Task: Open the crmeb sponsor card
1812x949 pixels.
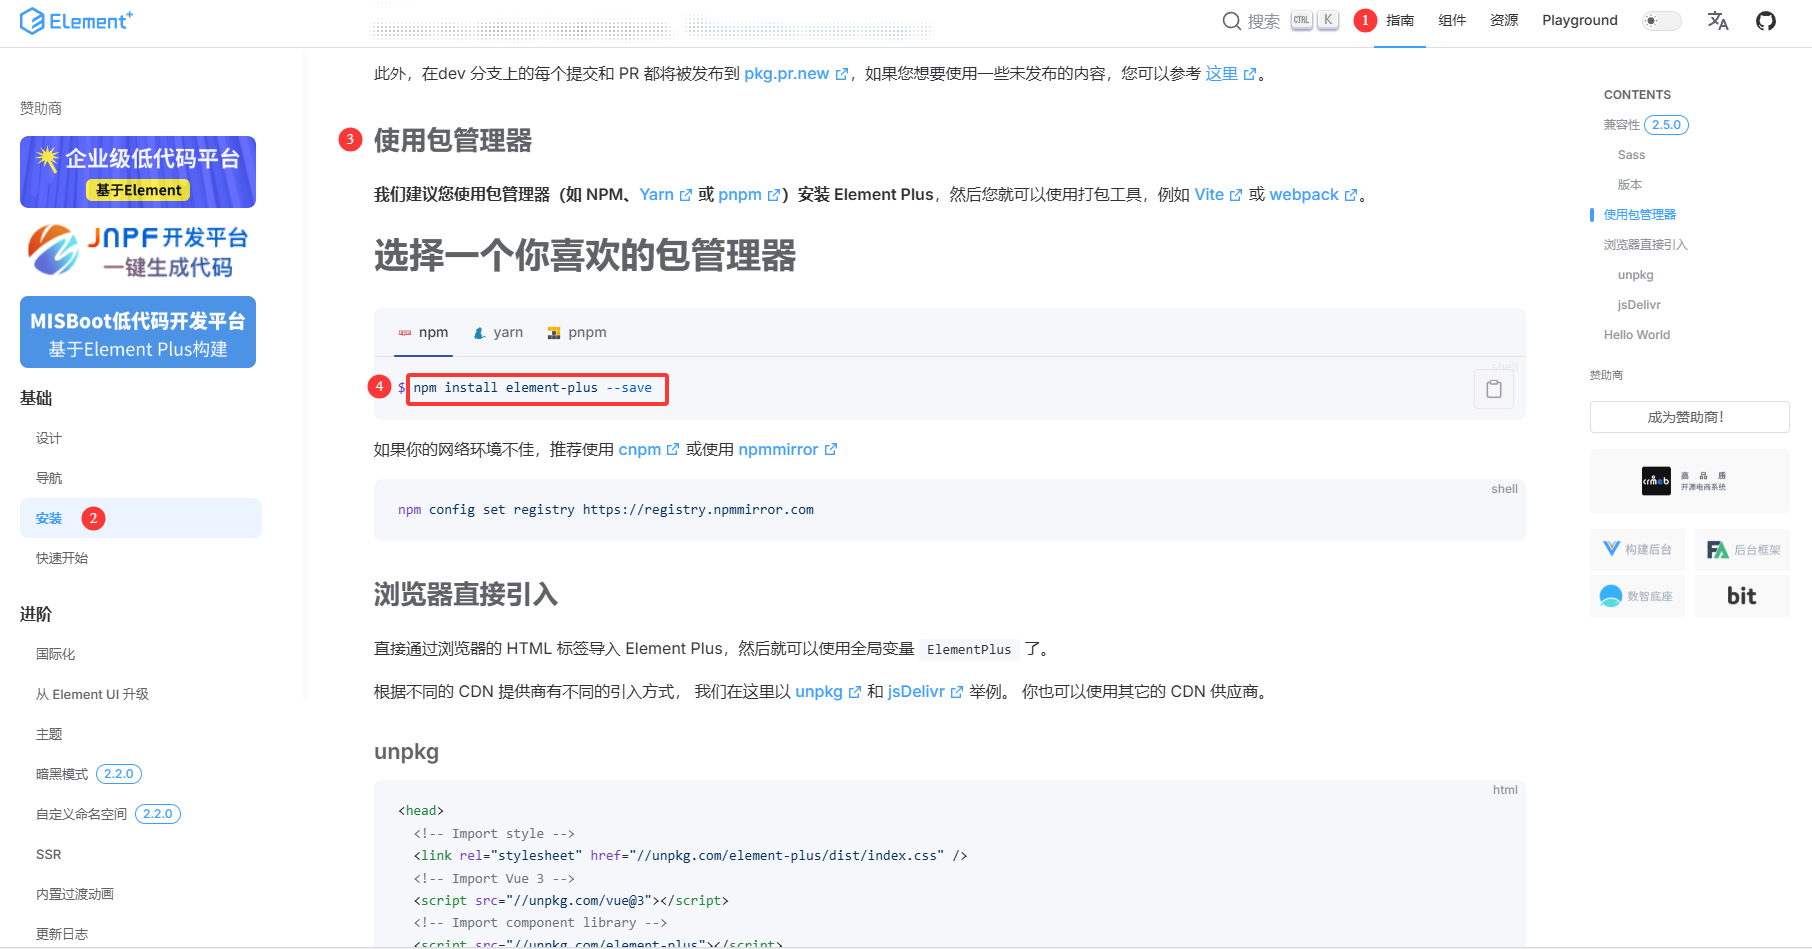Action: pyautogui.click(x=1689, y=481)
